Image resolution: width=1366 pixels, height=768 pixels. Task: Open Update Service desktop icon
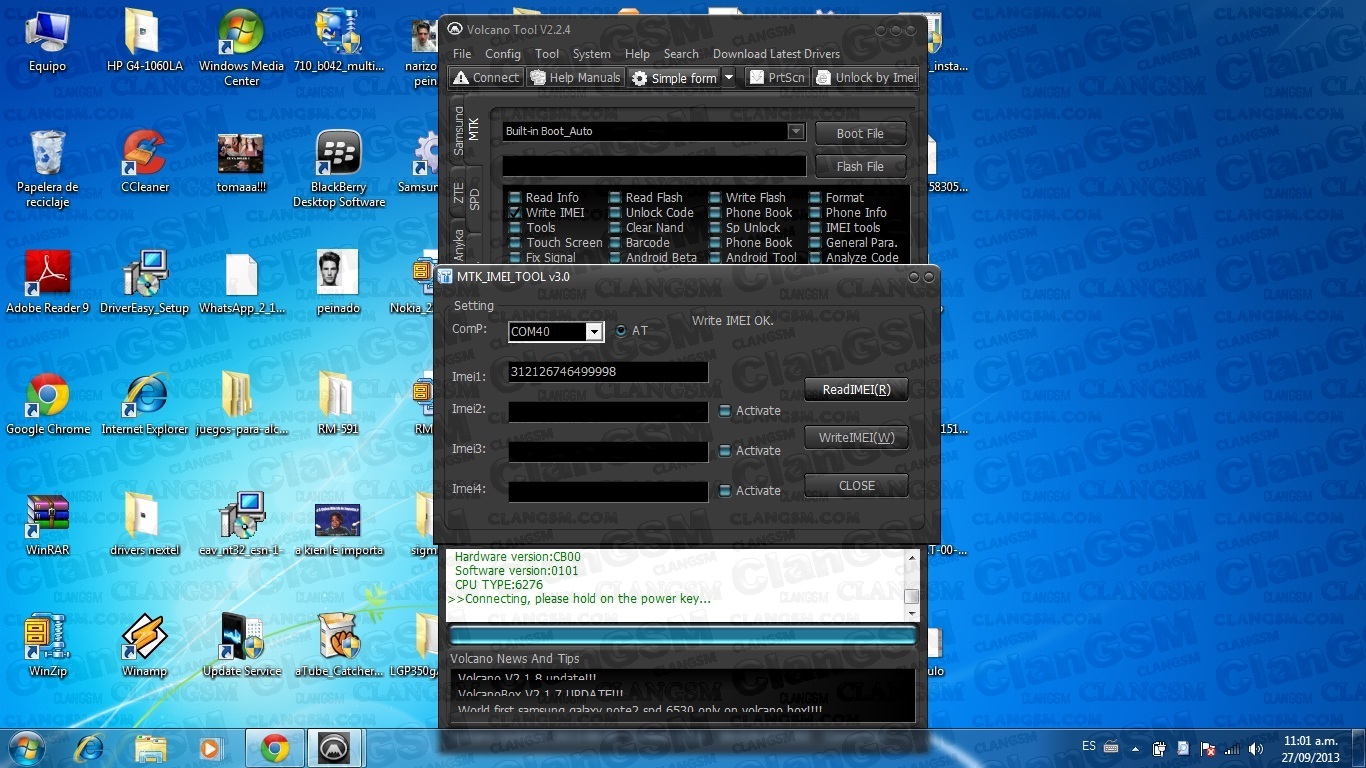click(241, 646)
